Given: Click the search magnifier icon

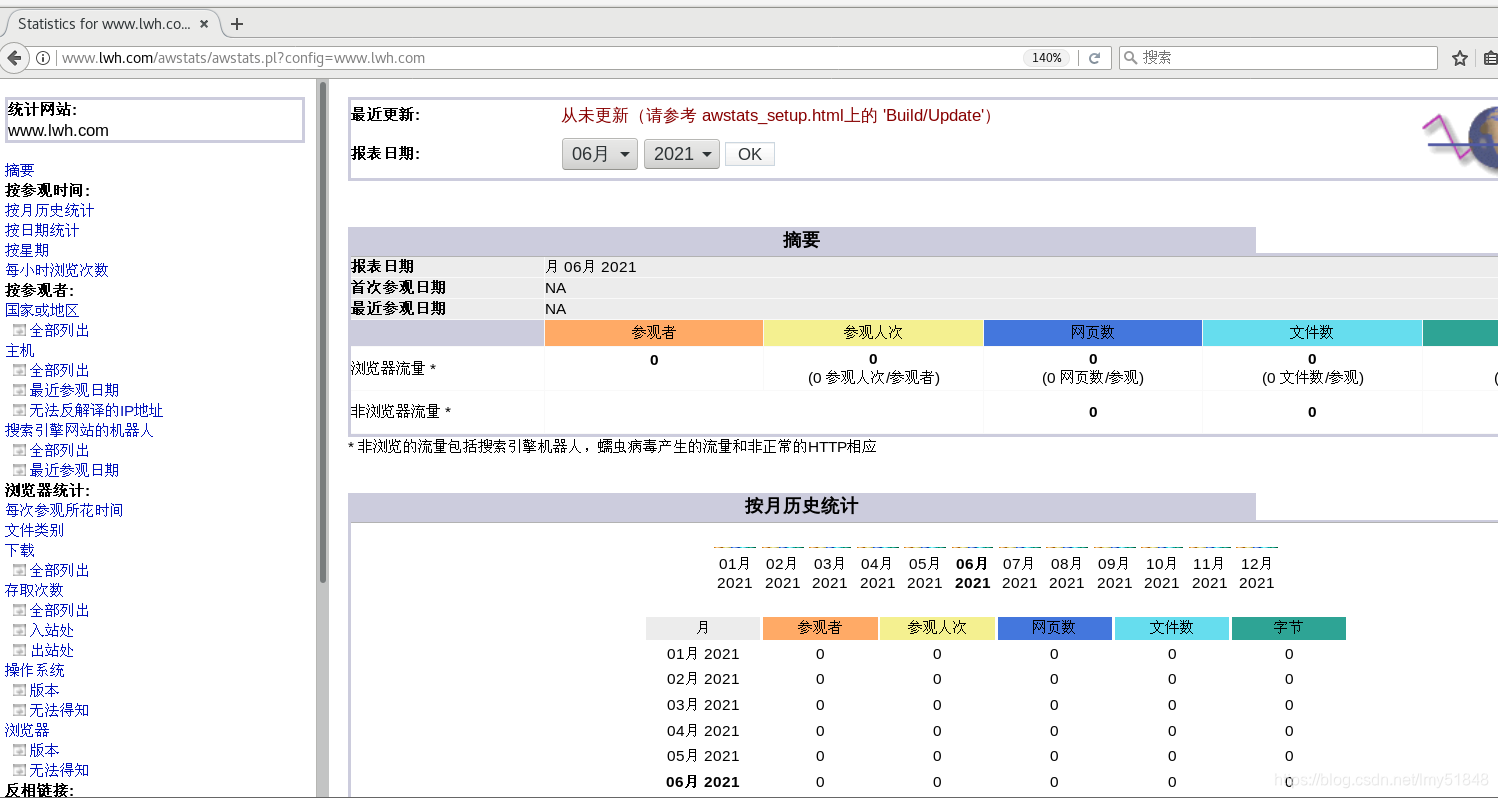Looking at the screenshot, I should coord(1130,58).
